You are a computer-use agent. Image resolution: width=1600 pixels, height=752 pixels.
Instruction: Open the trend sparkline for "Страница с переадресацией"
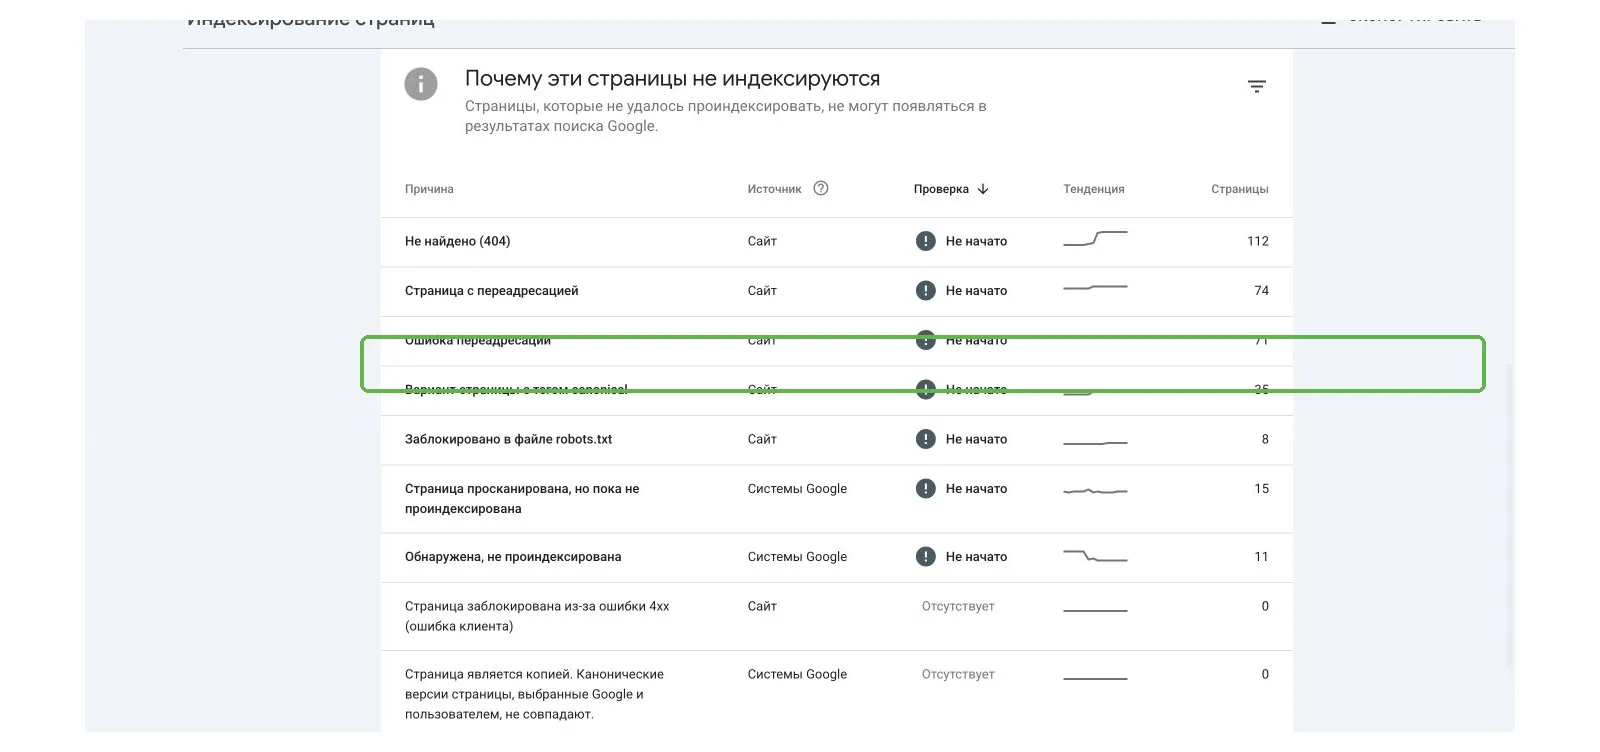(x=1095, y=288)
